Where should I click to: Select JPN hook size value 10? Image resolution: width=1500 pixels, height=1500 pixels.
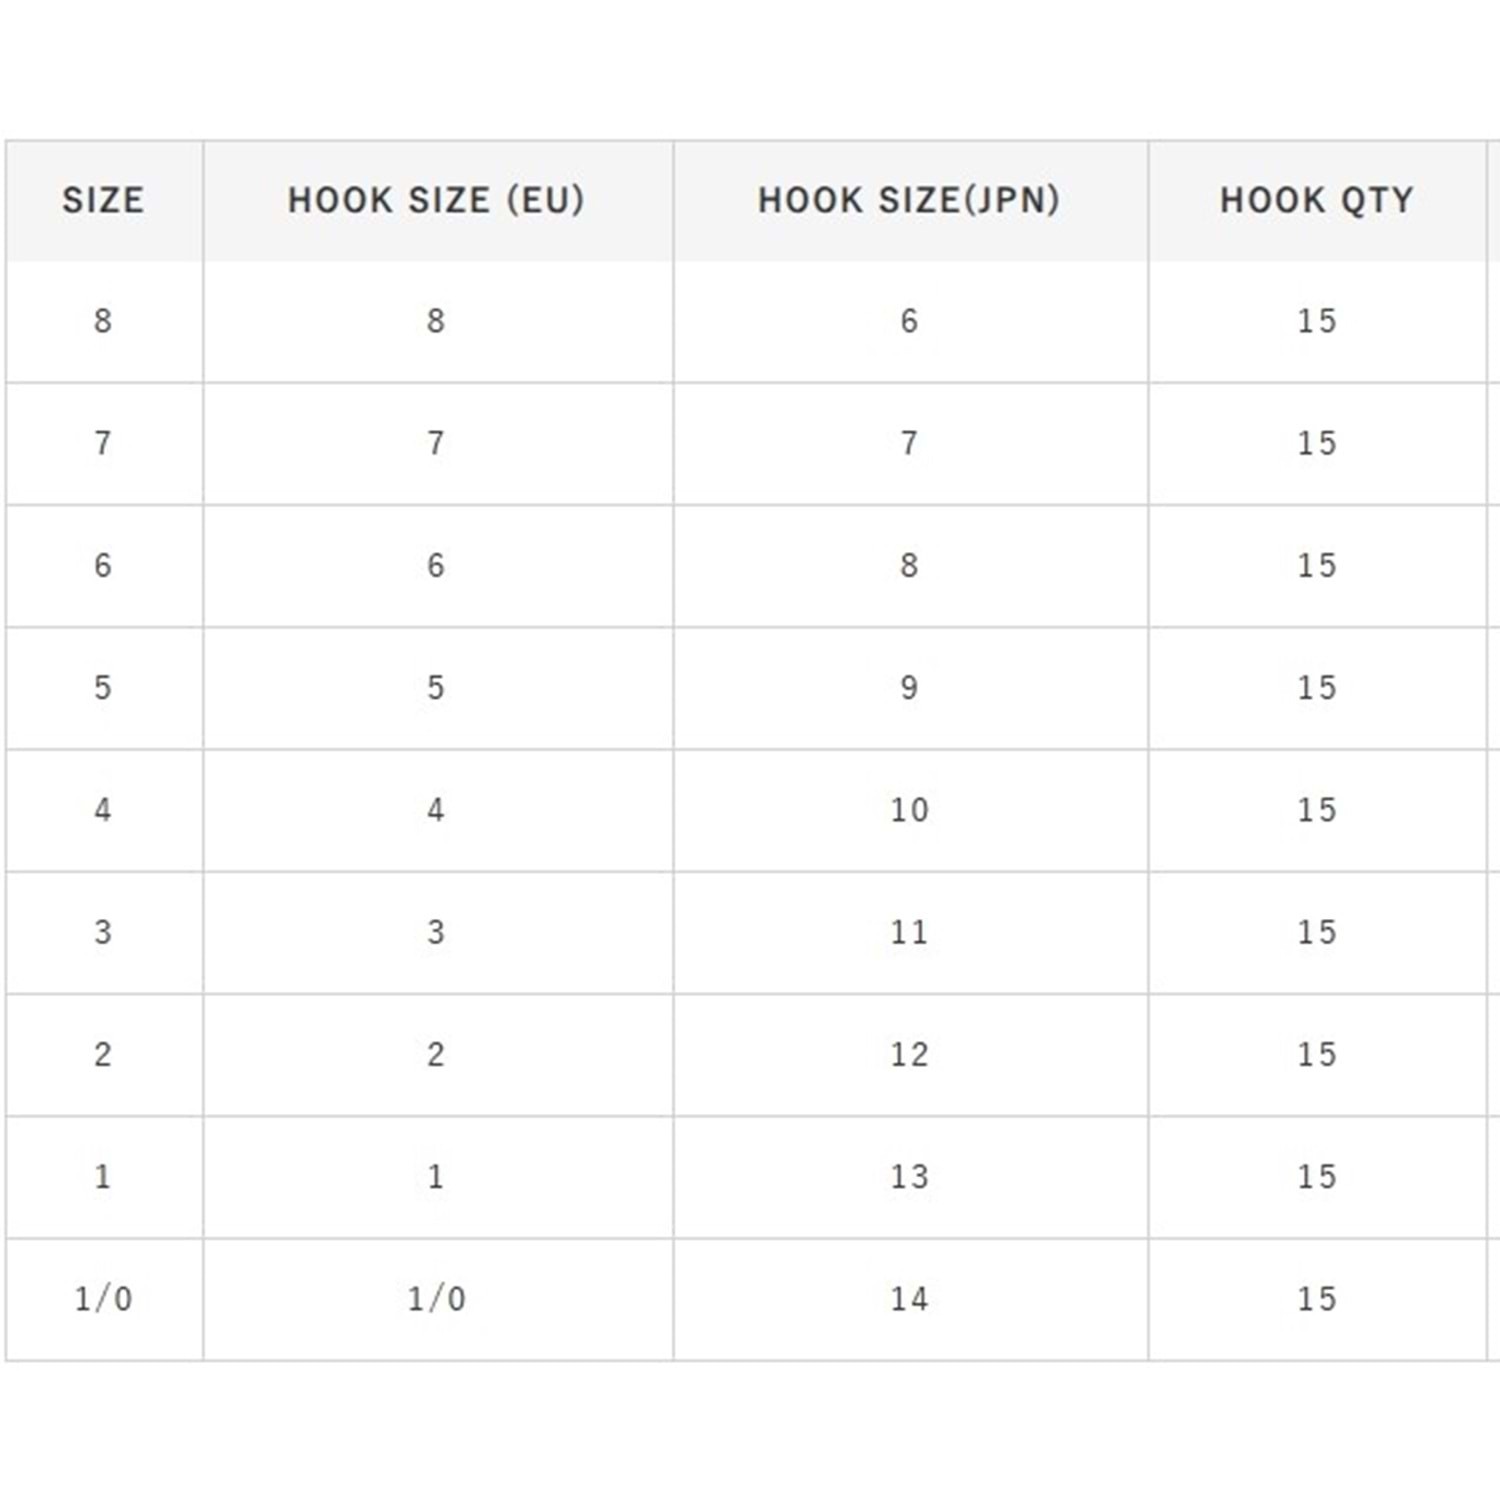pyautogui.click(x=909, y=810)
